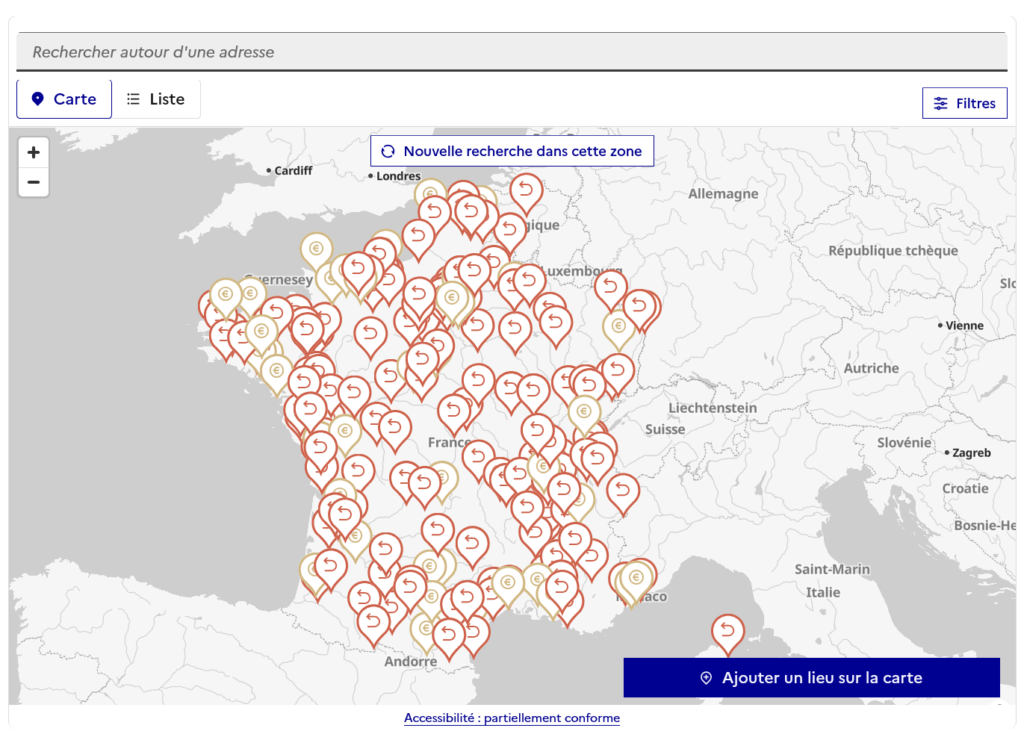Open the euro marker nearest Londres label
The width and height of the screenshot is (1024, 734).
(x=430, y=194)
